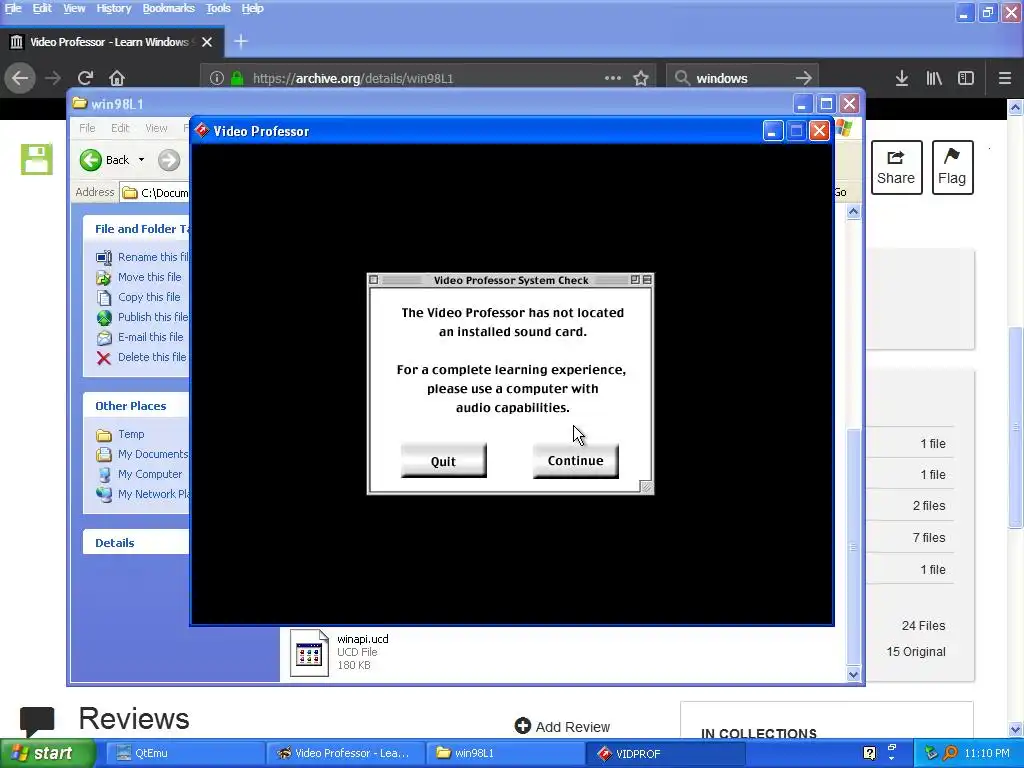Collapse the Other Places panel header
1024x768 pixels.
[136, 405]
